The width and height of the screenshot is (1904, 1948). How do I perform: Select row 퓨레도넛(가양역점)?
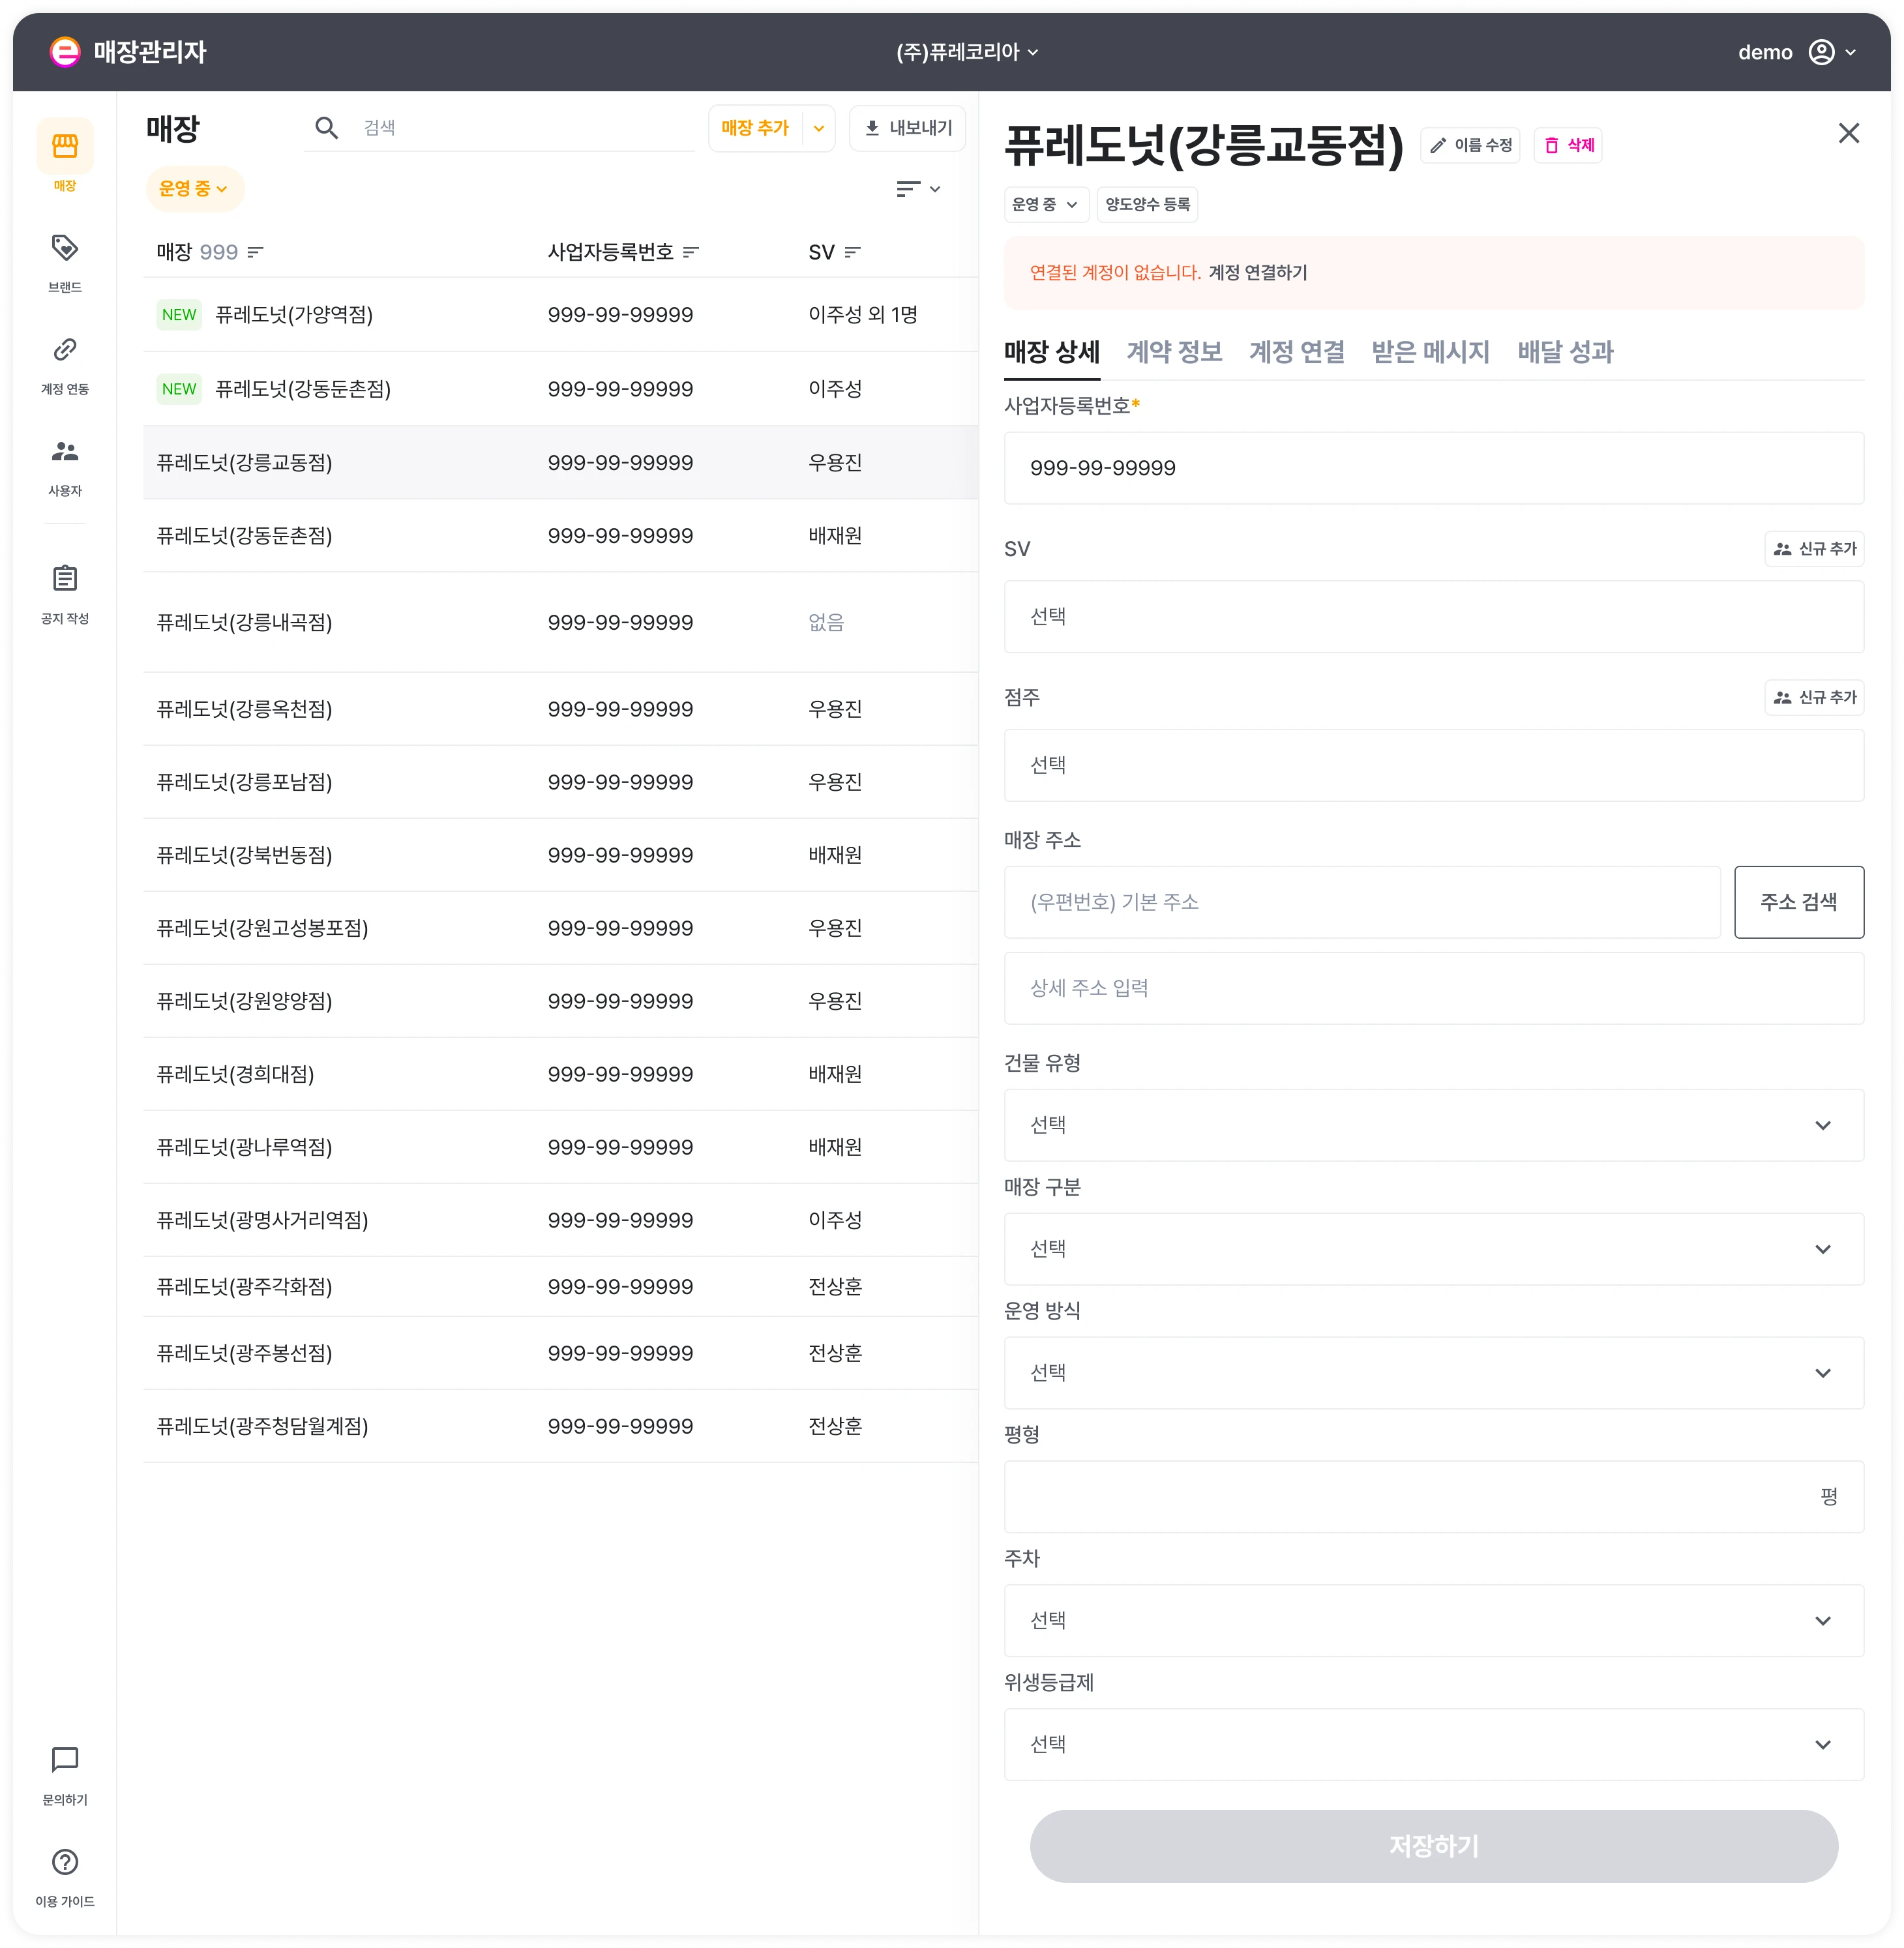pyautogui.click(x=560, y=315)
